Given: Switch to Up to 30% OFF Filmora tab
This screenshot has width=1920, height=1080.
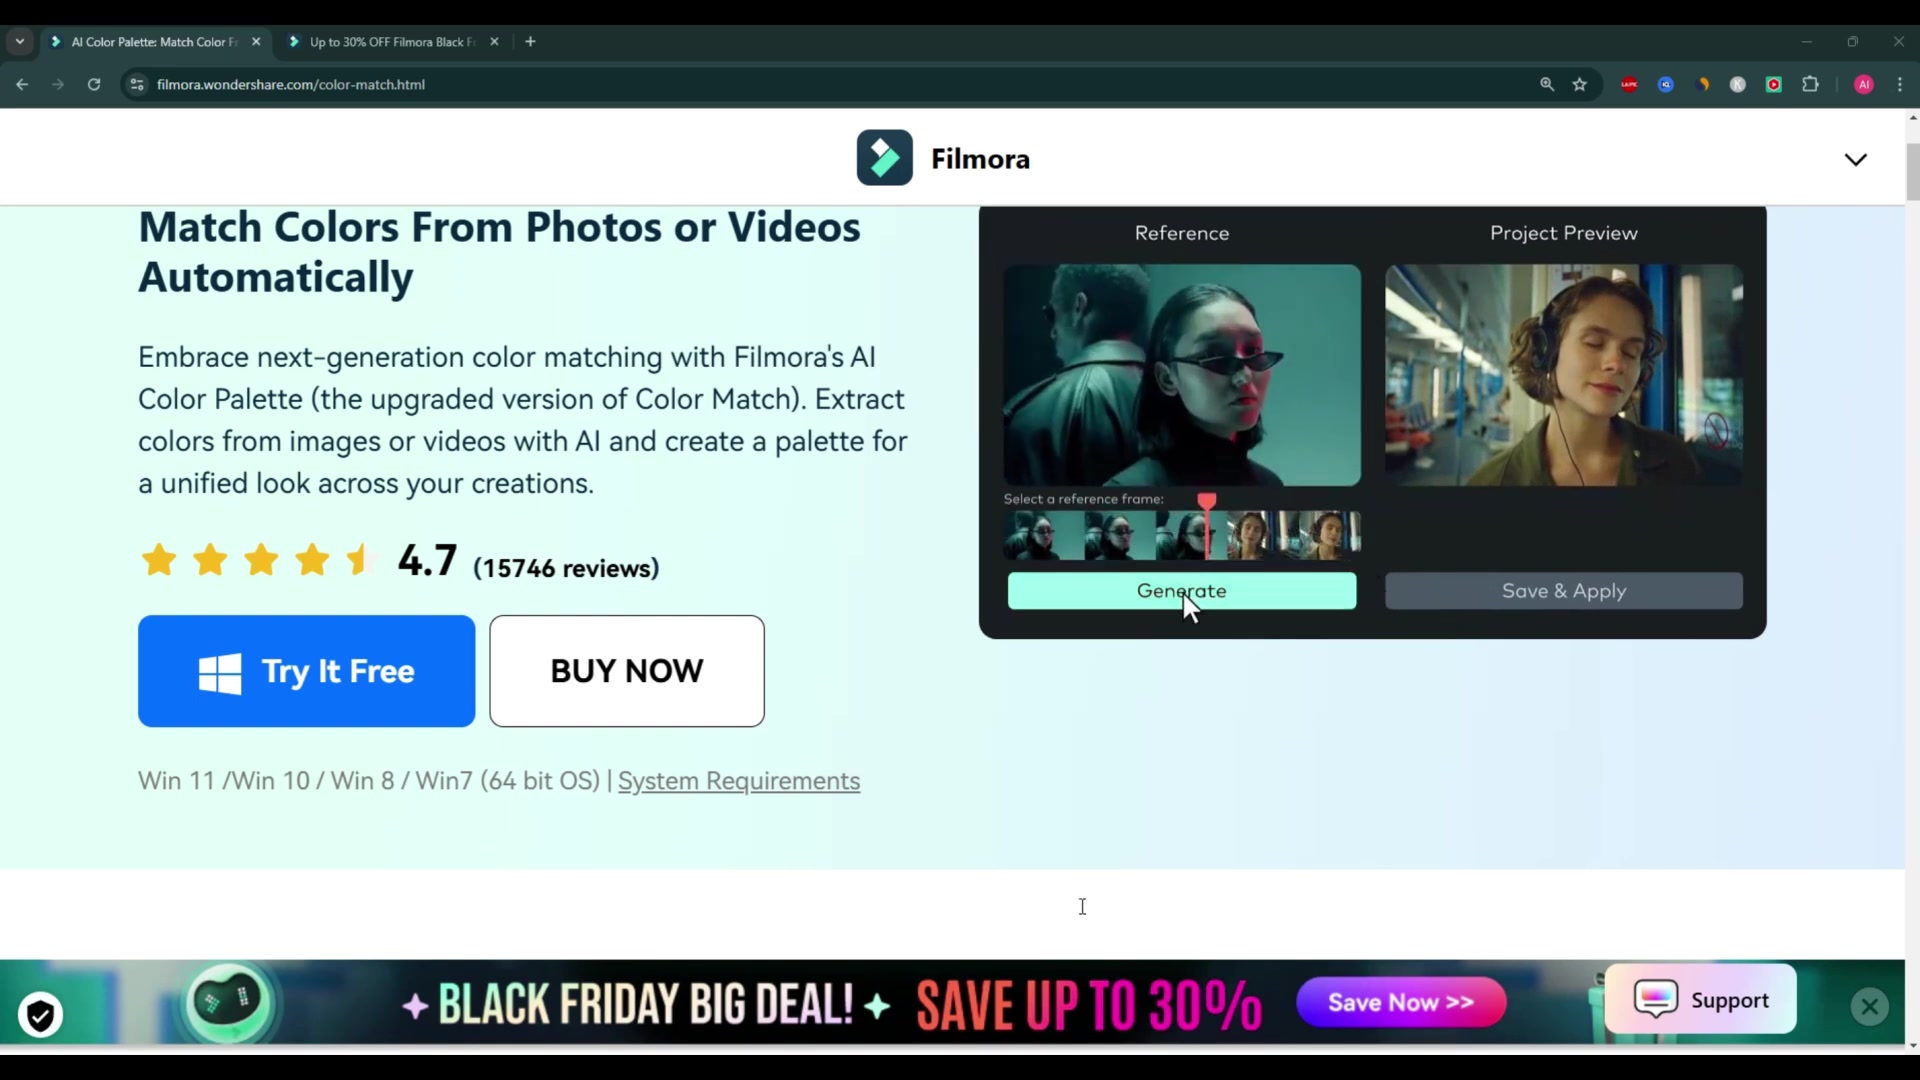Looking at the screenshot, I should 392,42.
